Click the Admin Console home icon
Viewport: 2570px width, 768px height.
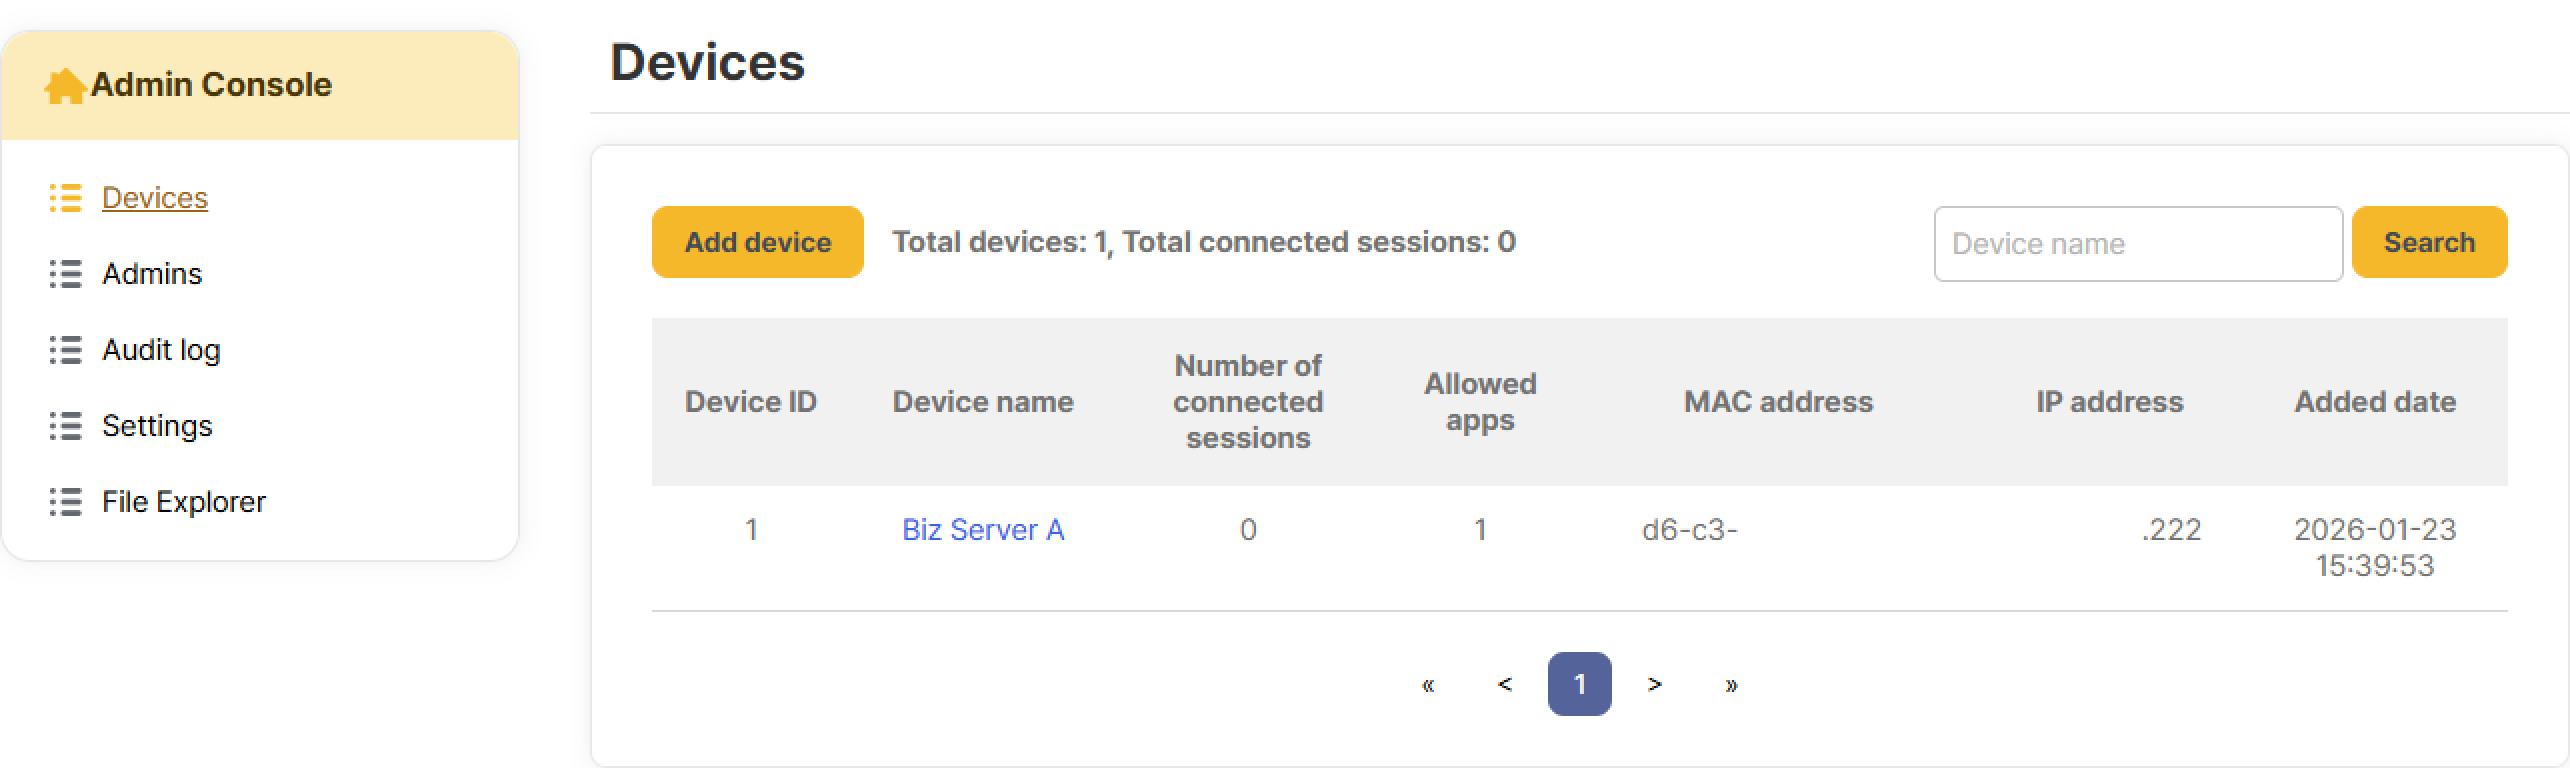(x=64, y=86)
